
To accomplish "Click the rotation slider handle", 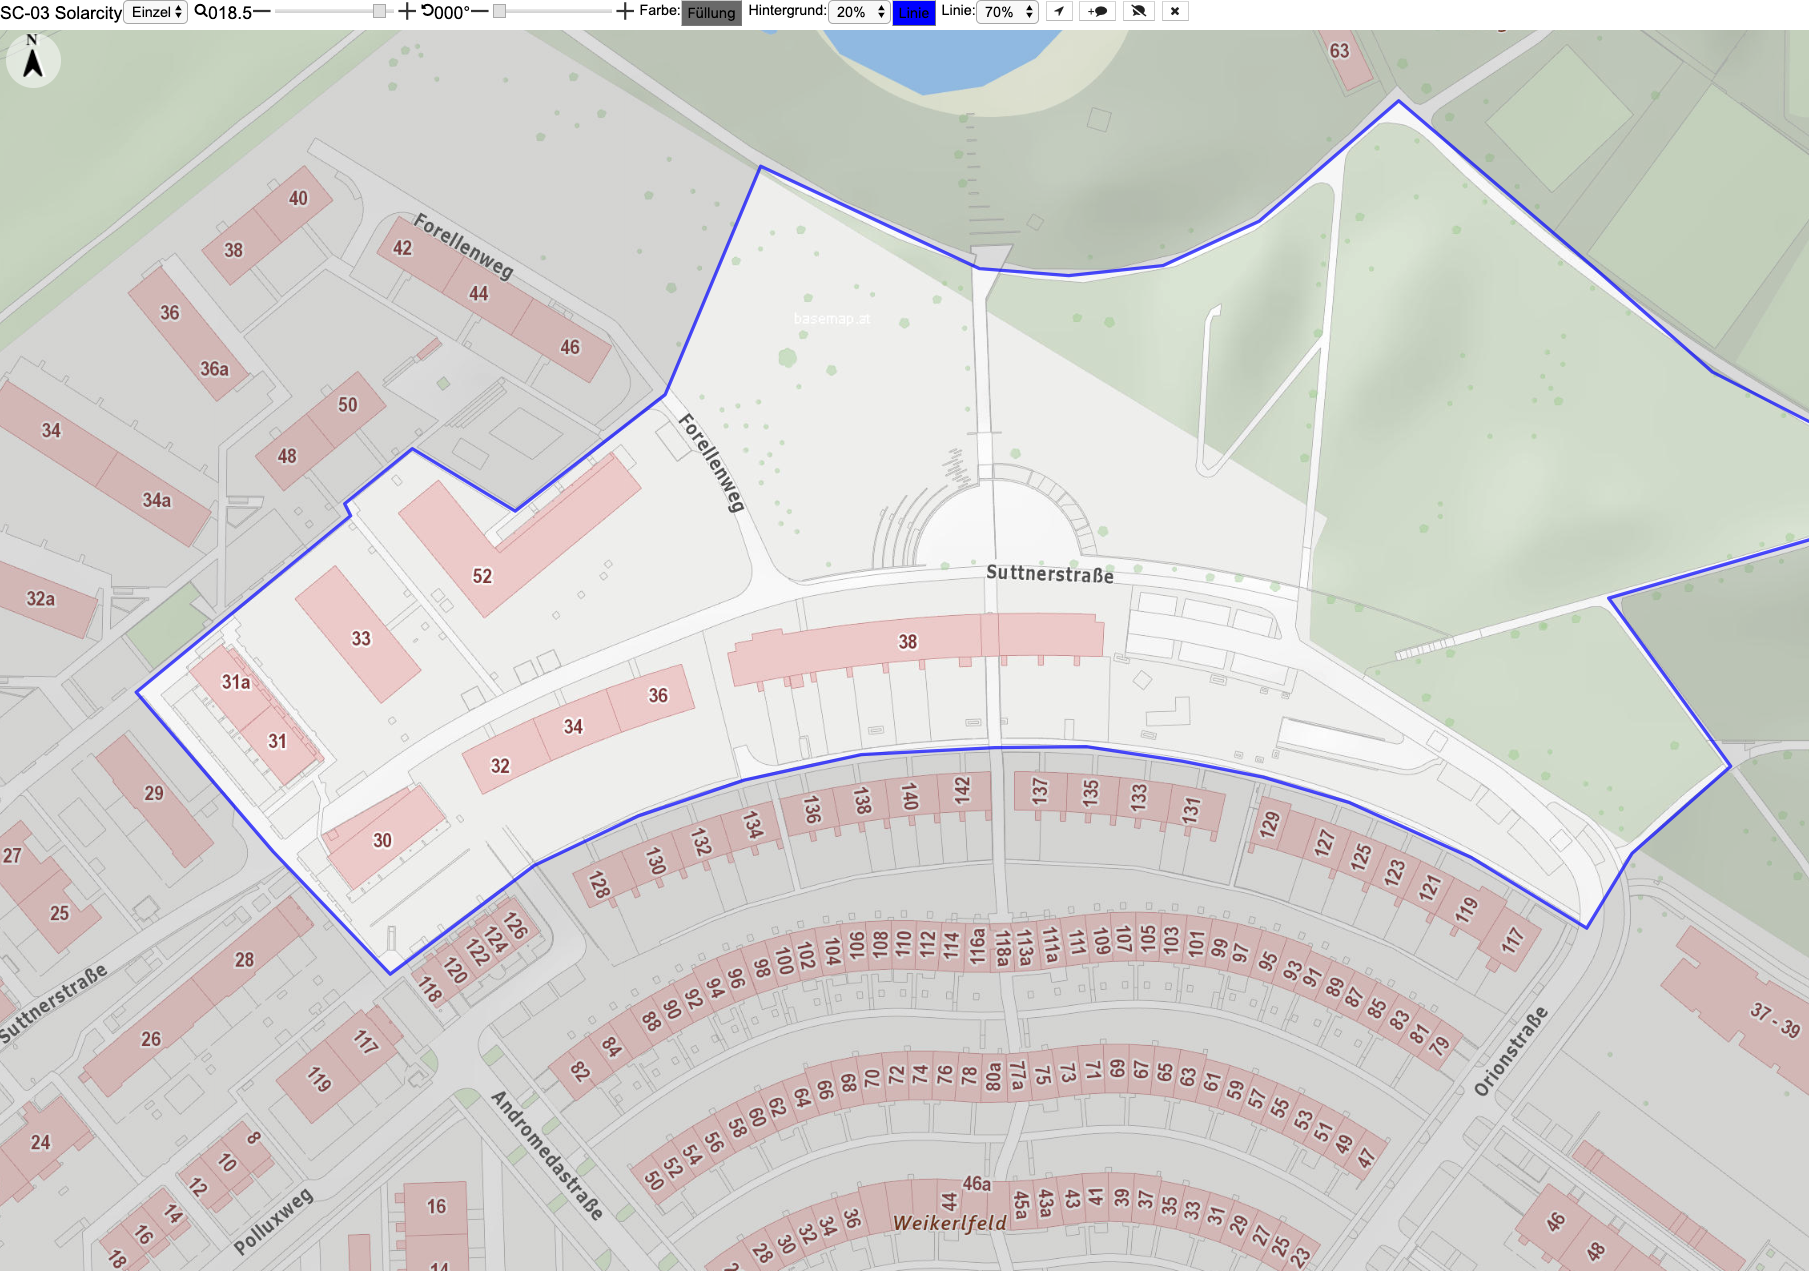I will [500, 11].
